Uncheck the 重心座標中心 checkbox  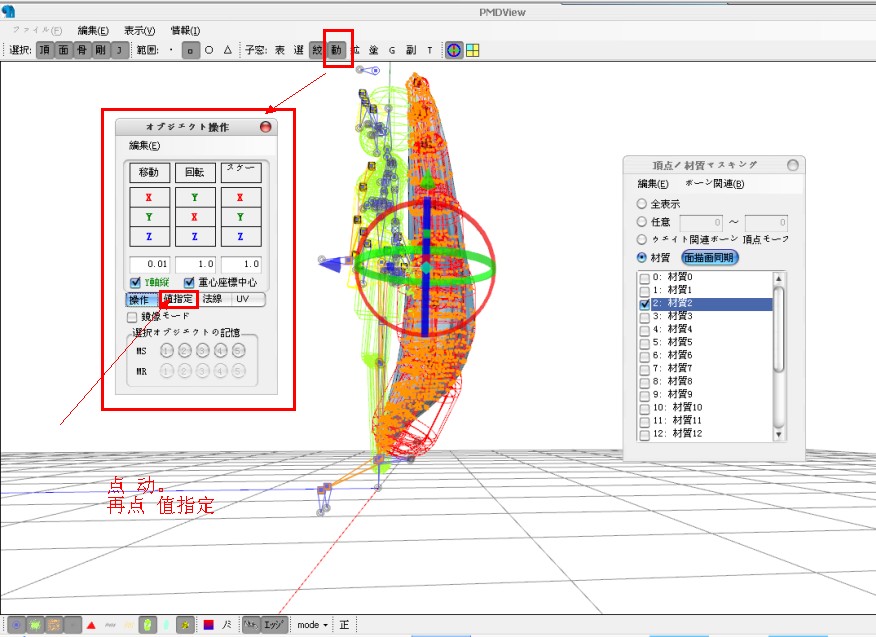189,282
